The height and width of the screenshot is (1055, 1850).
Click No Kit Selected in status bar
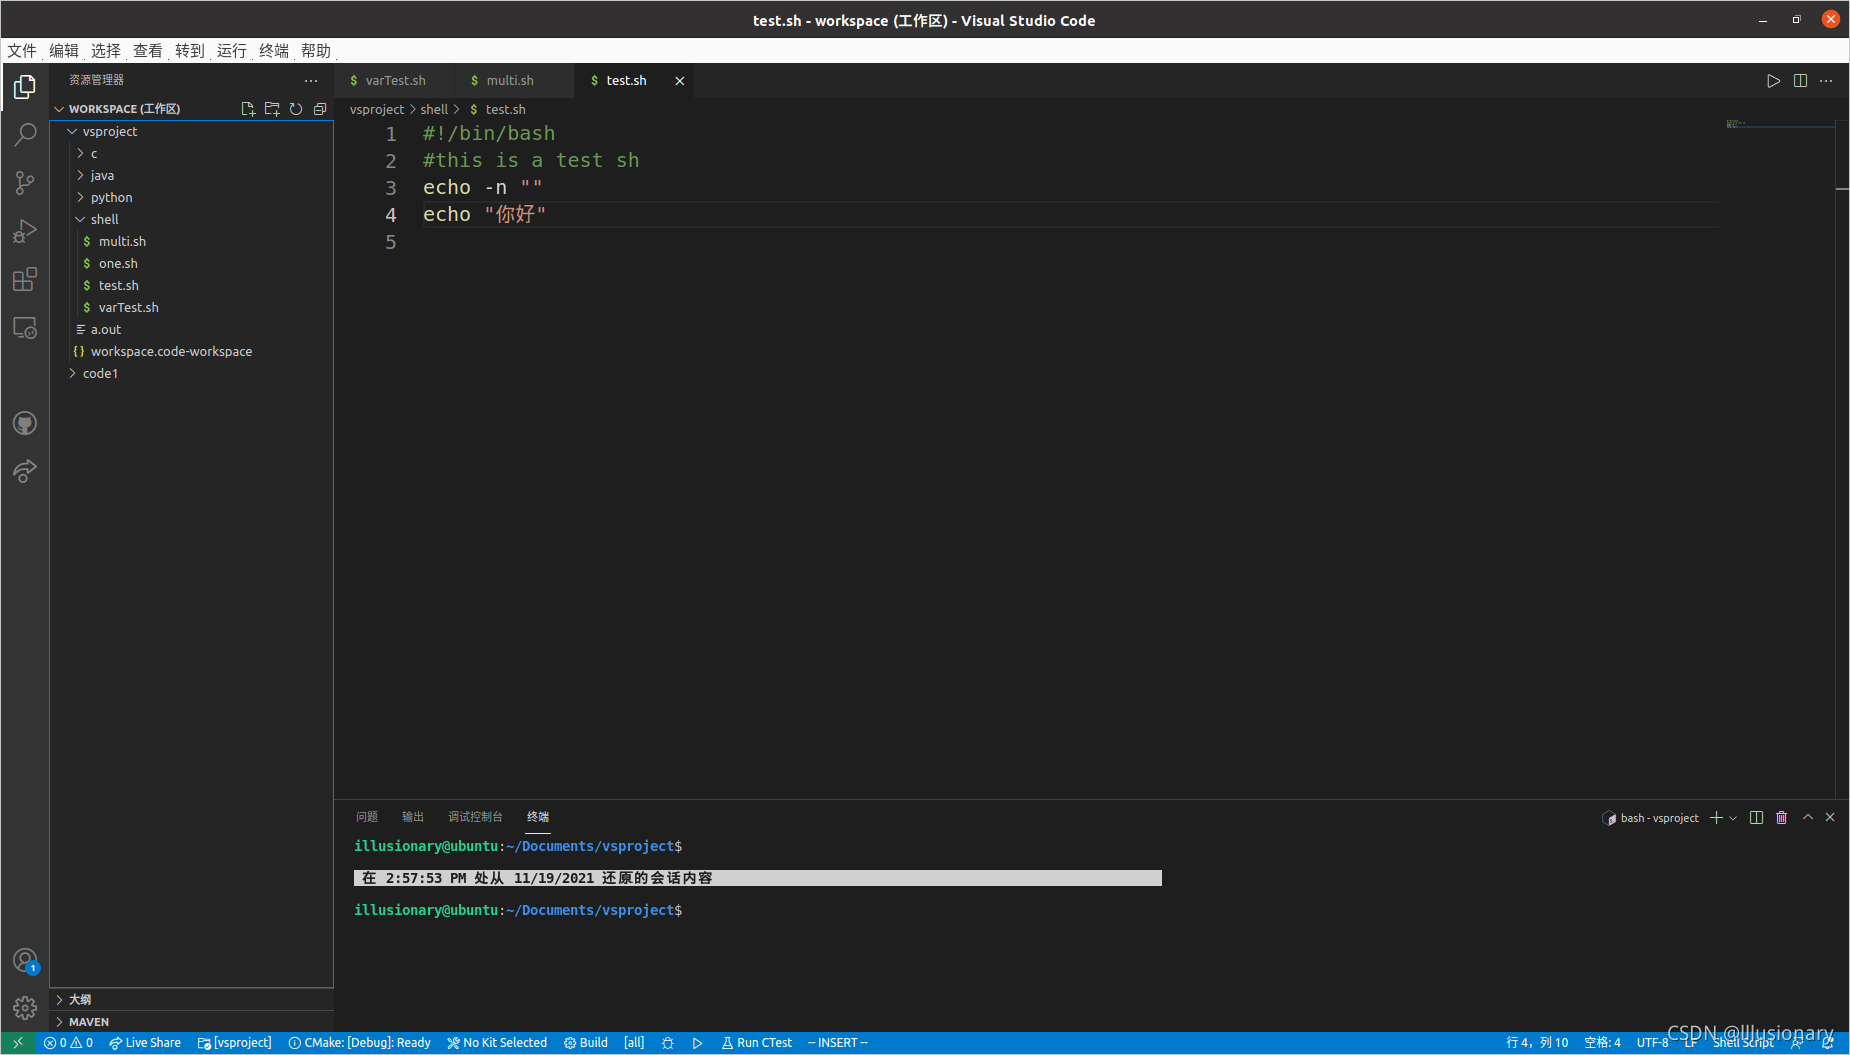497,1042
